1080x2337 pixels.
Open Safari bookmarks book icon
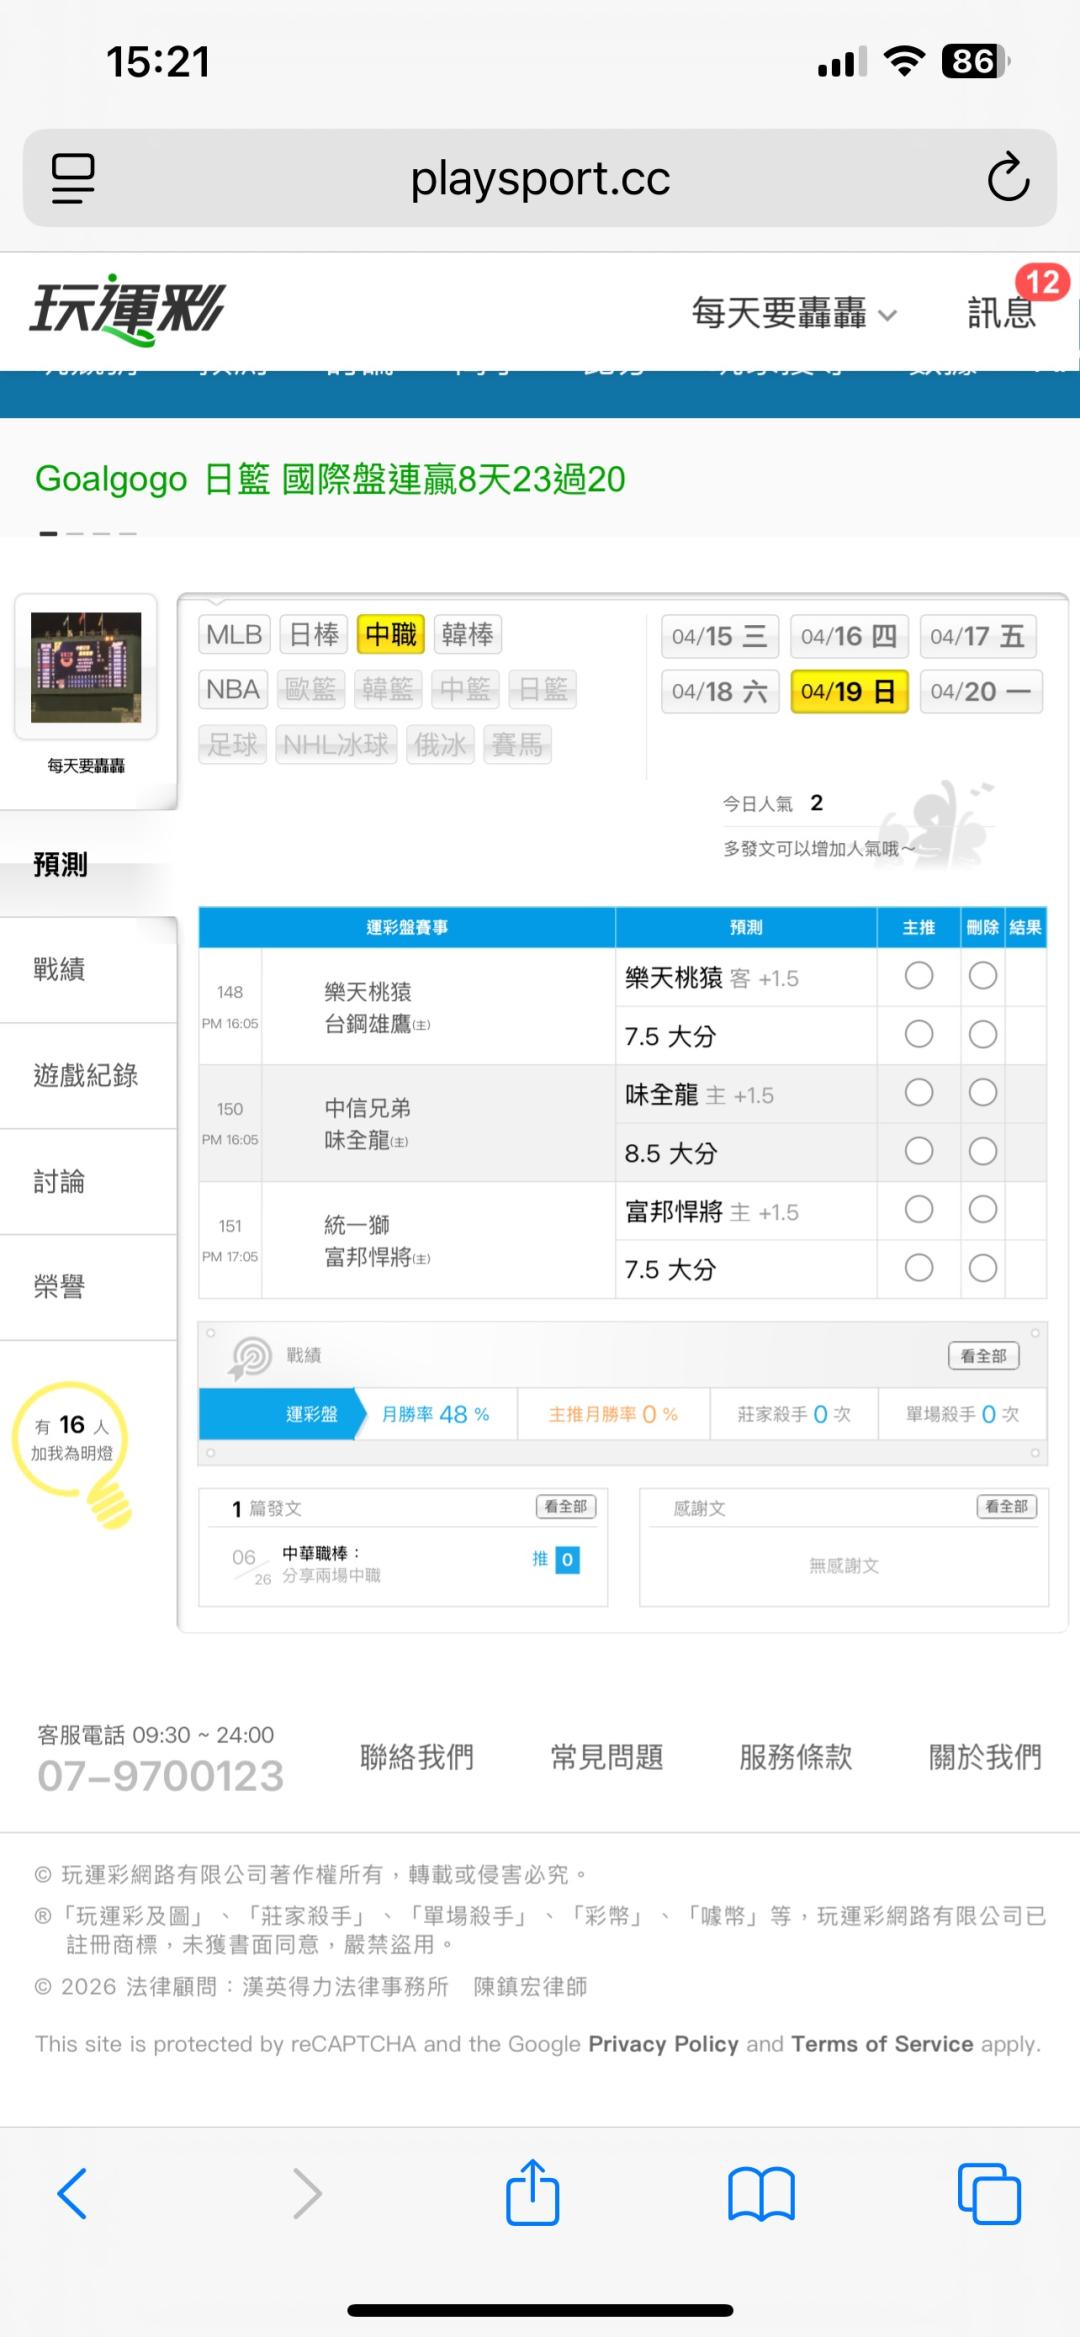coord(761,2193)
